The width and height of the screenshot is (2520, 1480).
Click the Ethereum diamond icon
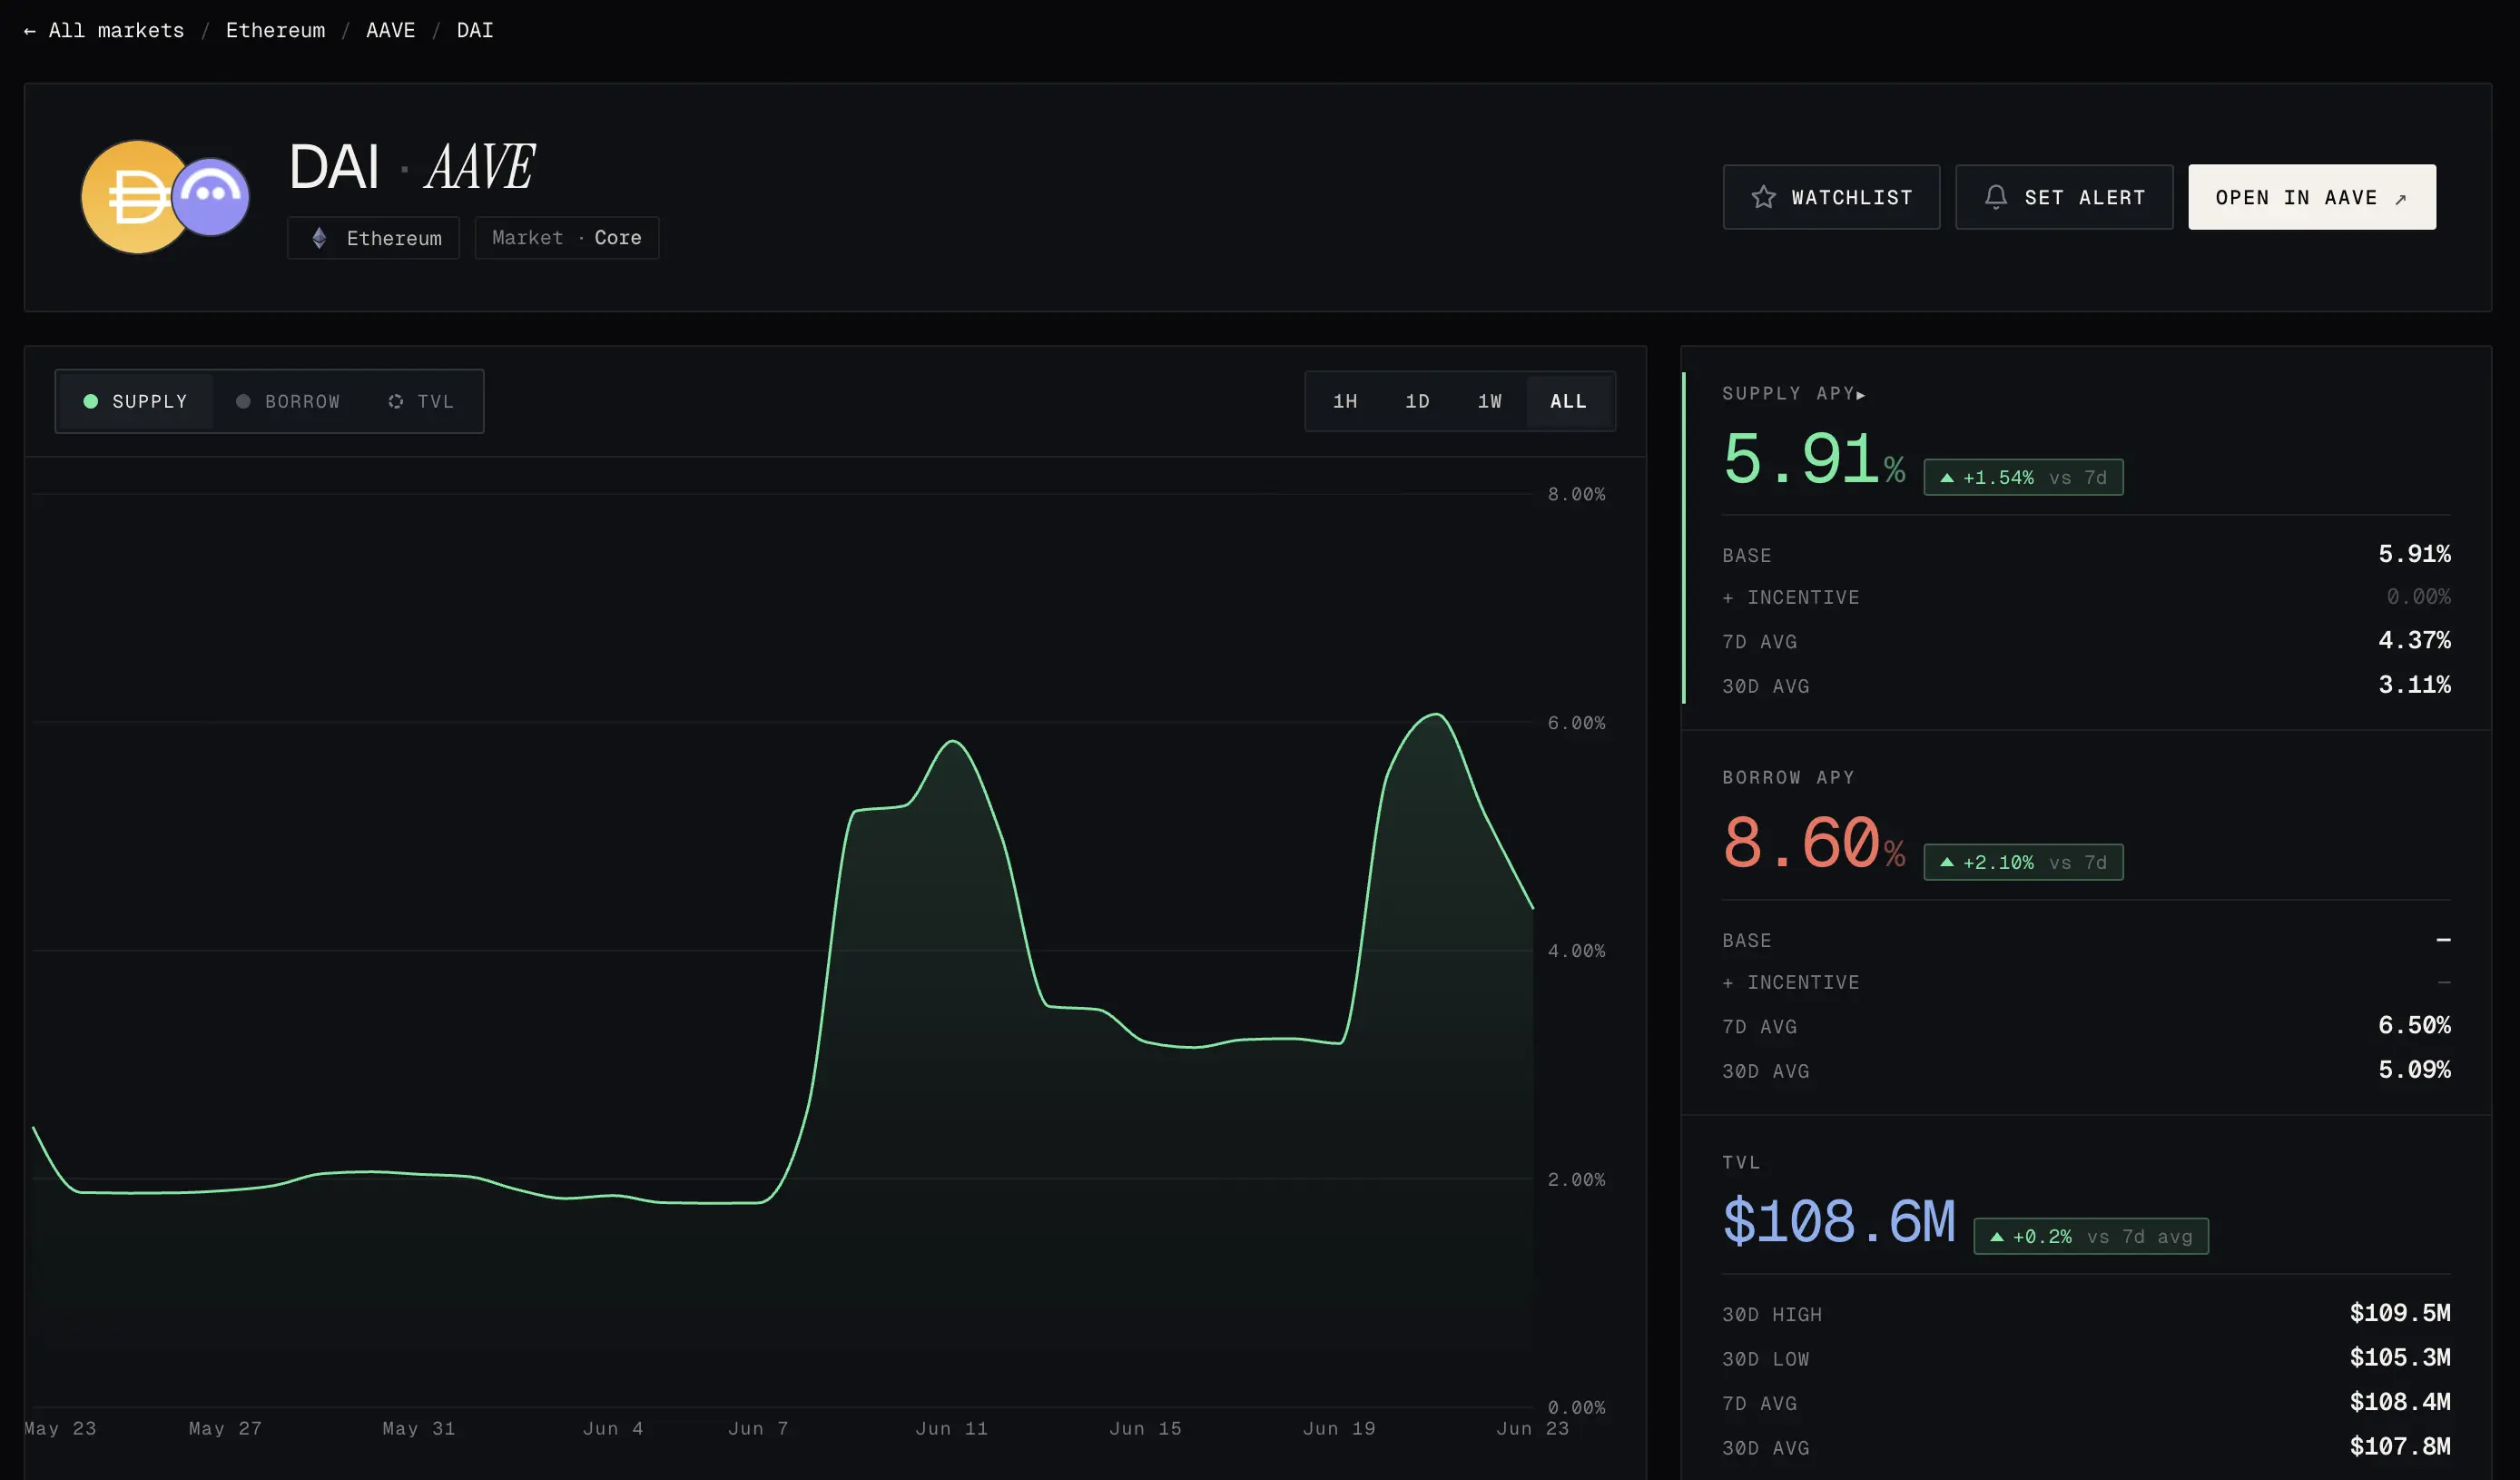319,238
